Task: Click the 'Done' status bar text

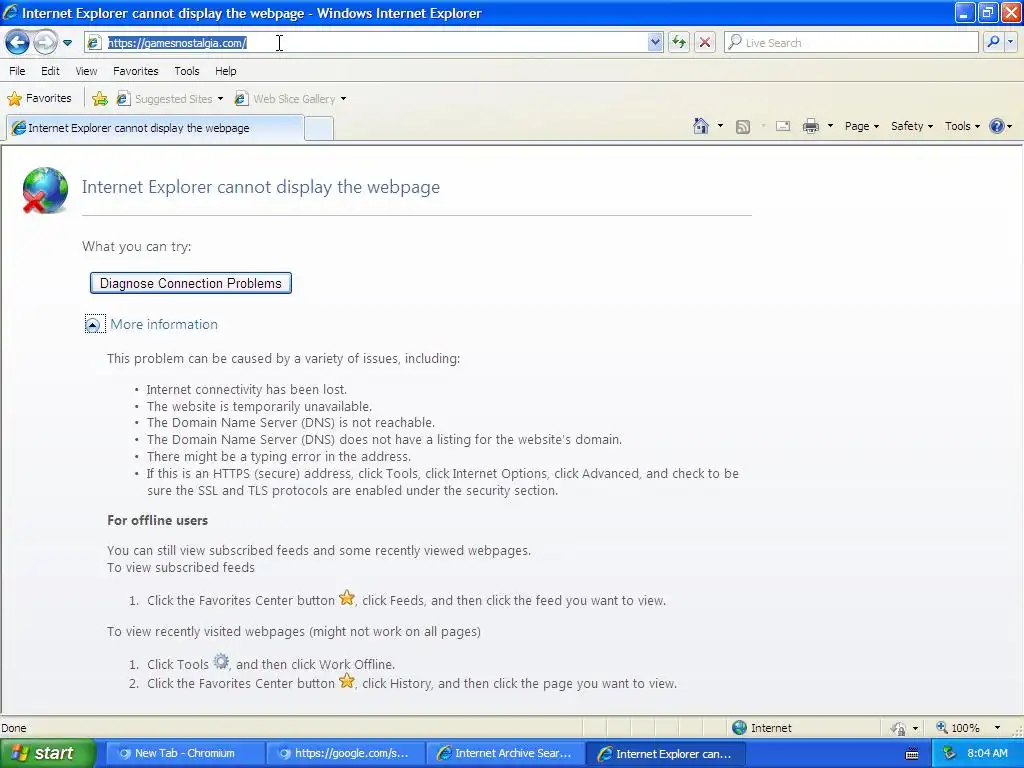Action: (x=14, y=728)
